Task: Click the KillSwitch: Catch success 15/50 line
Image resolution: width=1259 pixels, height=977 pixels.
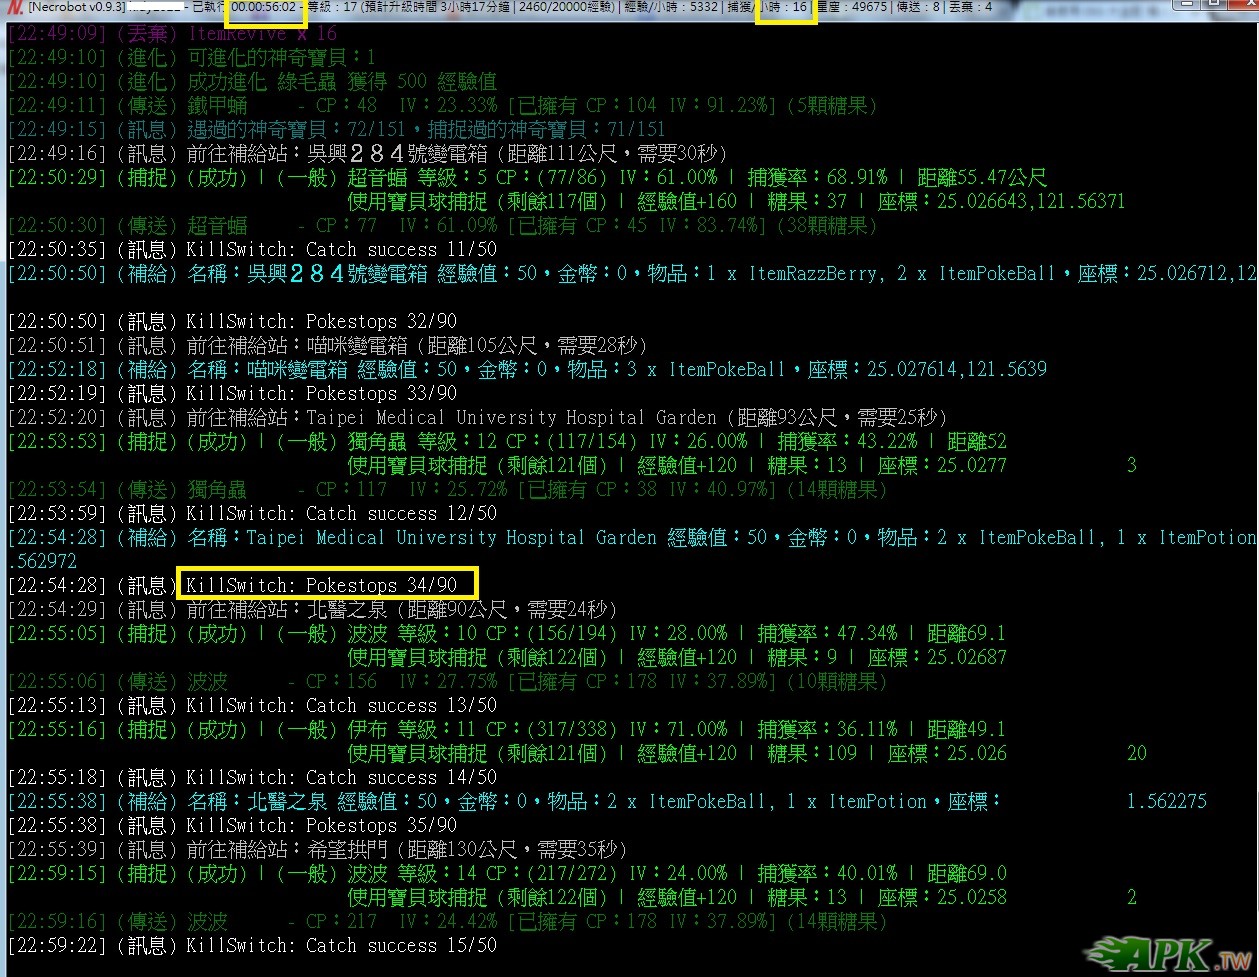Action: 252,946
